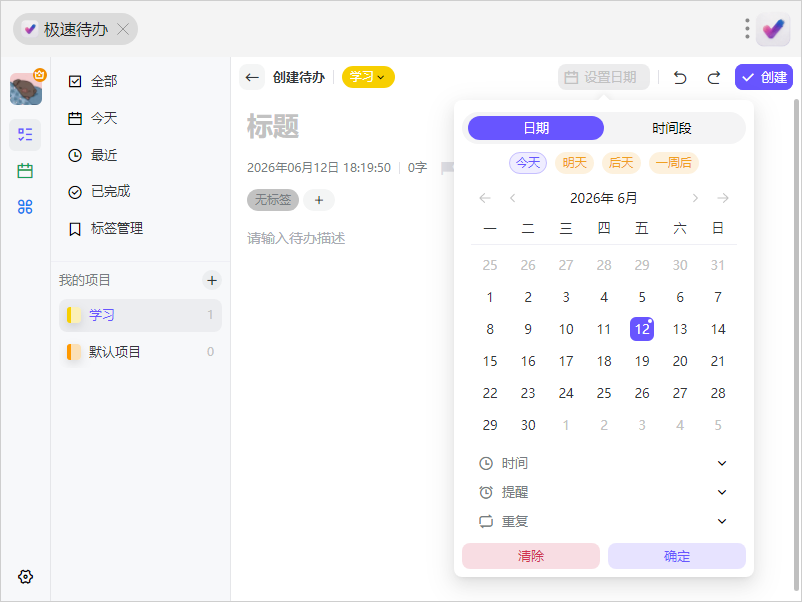Click the 无标签 tag chip
This screenshot has width=802, height=602.
(273, 199)
